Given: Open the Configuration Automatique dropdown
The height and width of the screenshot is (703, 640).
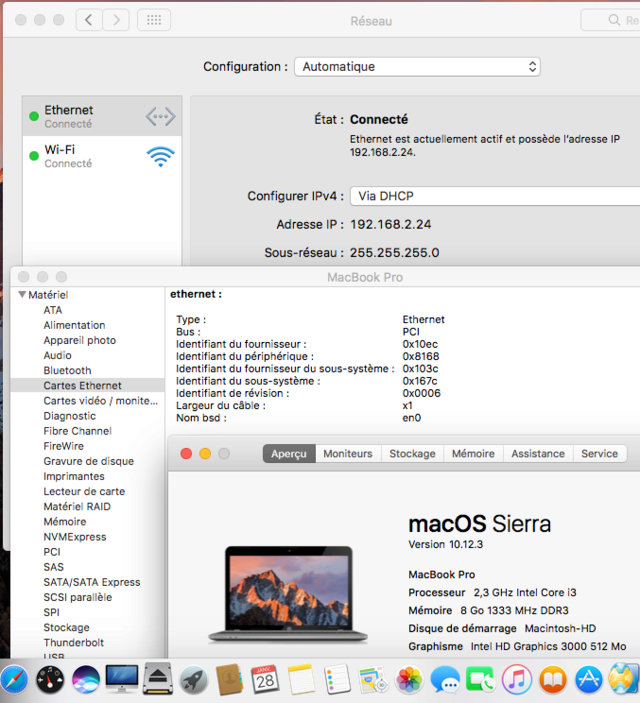Looking at the screenshot, I should click(x=417, y=67).
